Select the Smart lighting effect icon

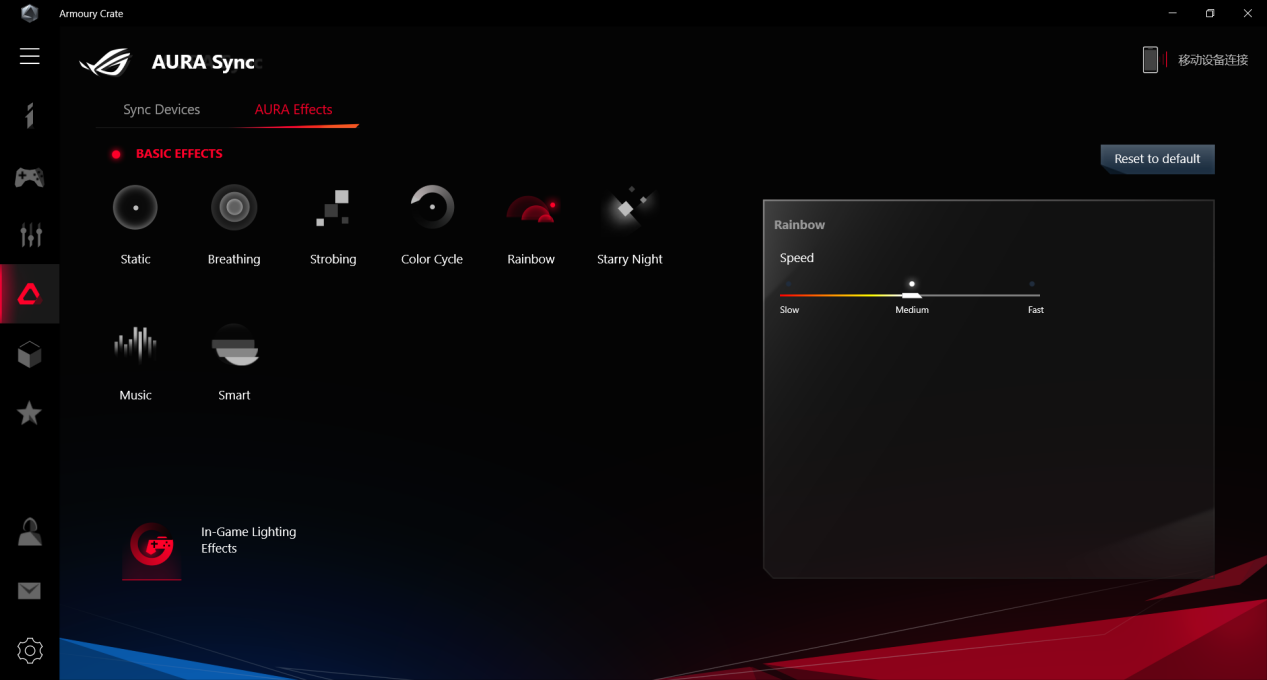(235, 345)
